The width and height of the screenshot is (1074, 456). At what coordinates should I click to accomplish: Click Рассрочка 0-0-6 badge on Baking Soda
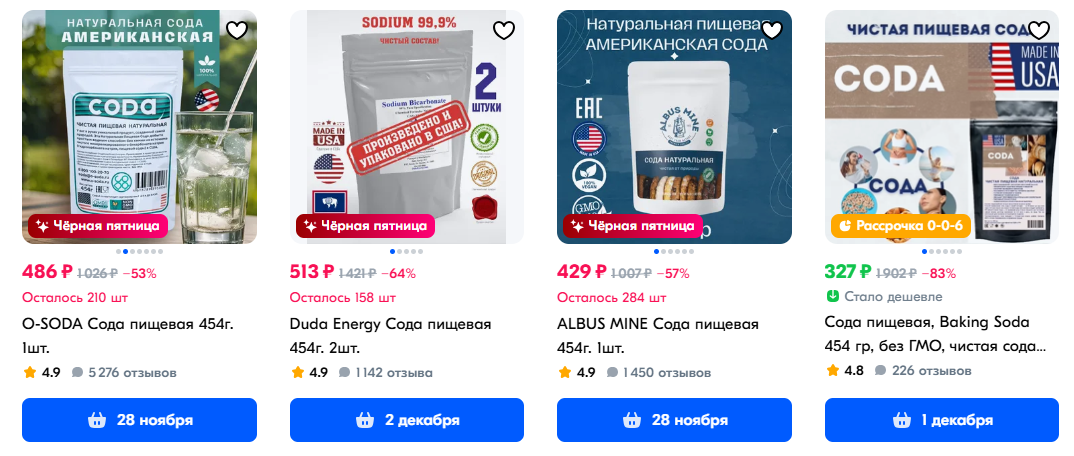click(901, 226)
